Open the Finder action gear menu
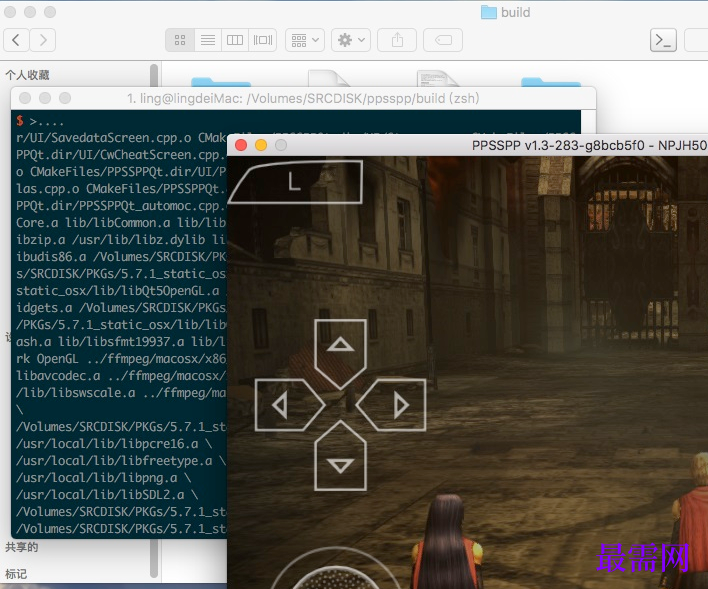 pos(351,40)
